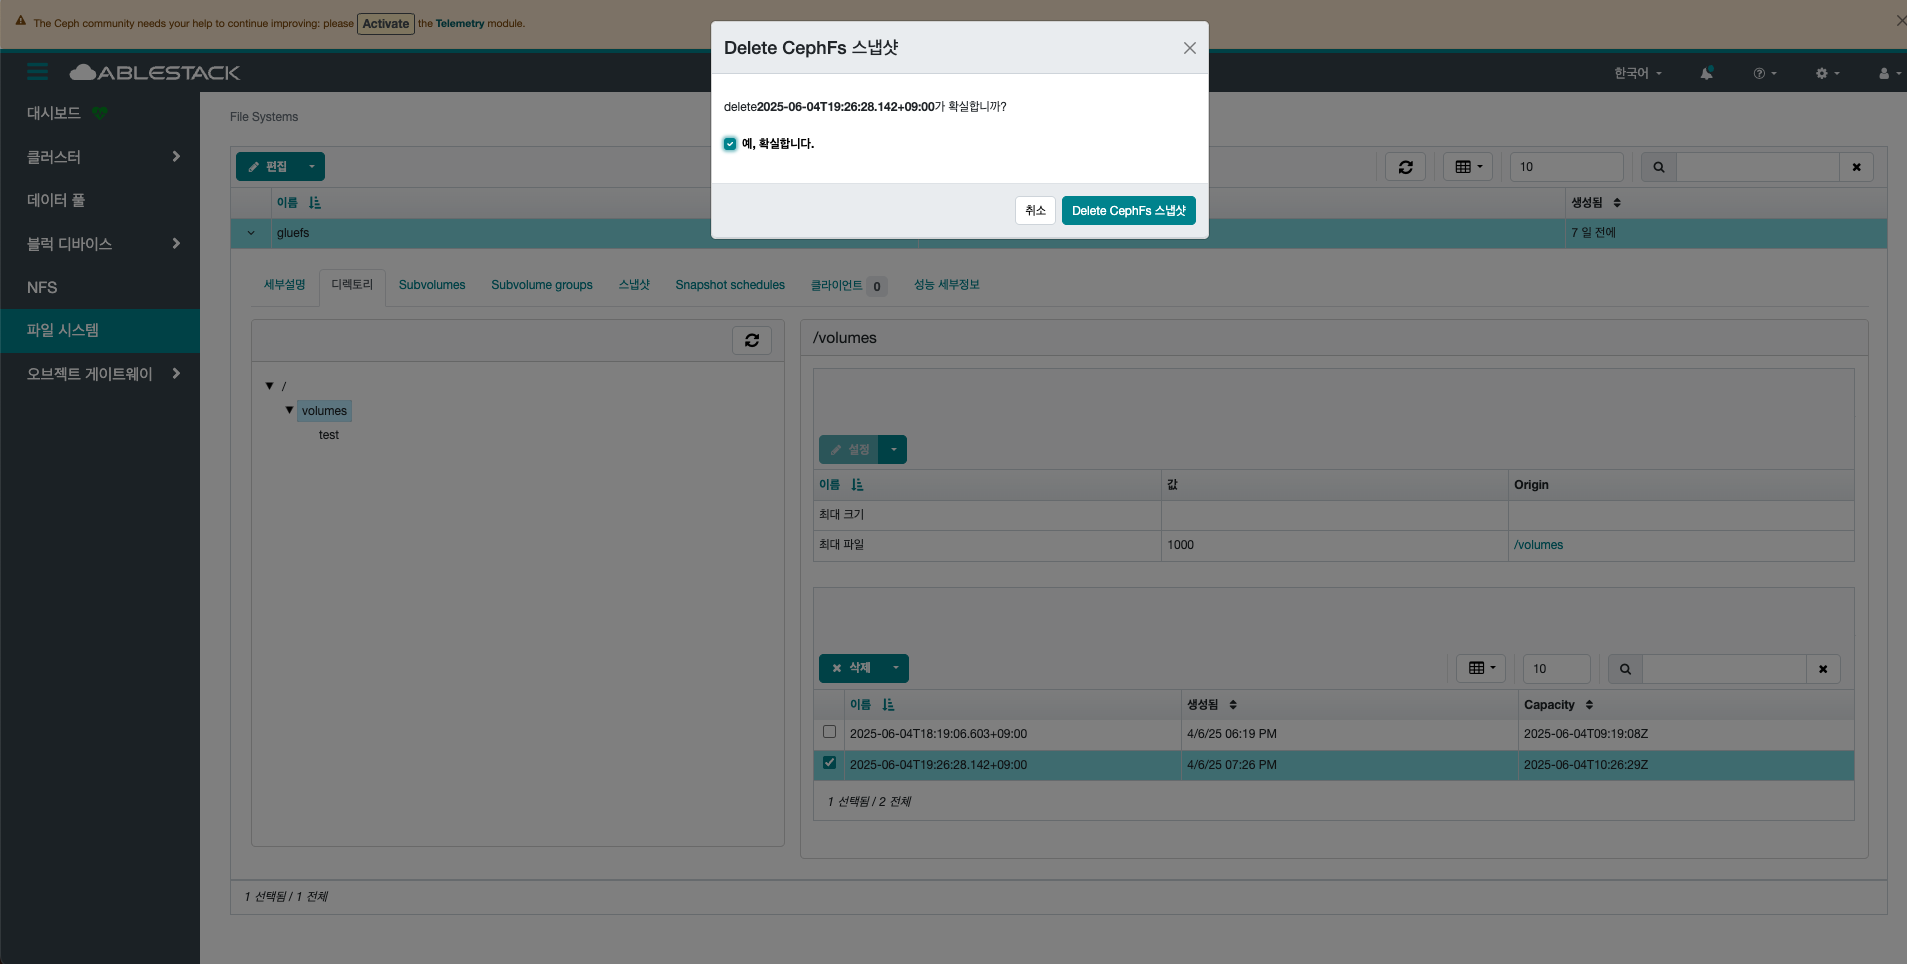Viewport: 1907px width, 964px height.
Task: Clear the snapshot search field
Action: [1822, 669]
